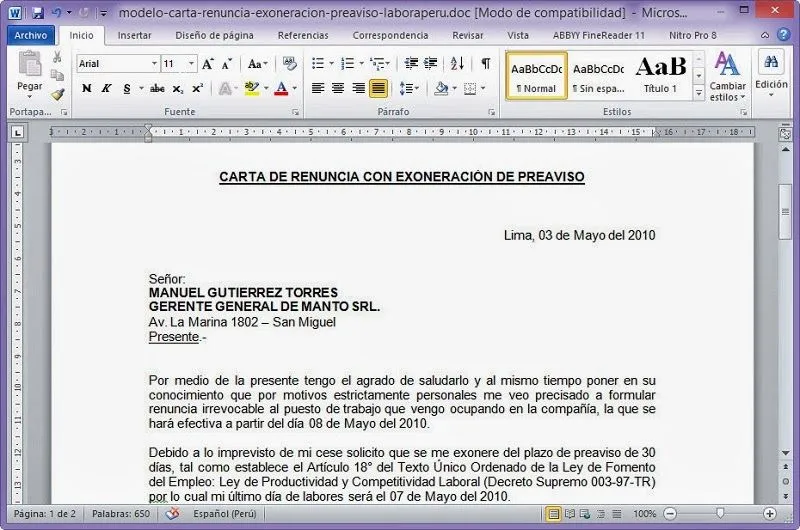Switch to the Diseño de página tab
Image resolution: width=800 pixels, height=530 pixels.
pyautogui.click(x=214, y=35)
